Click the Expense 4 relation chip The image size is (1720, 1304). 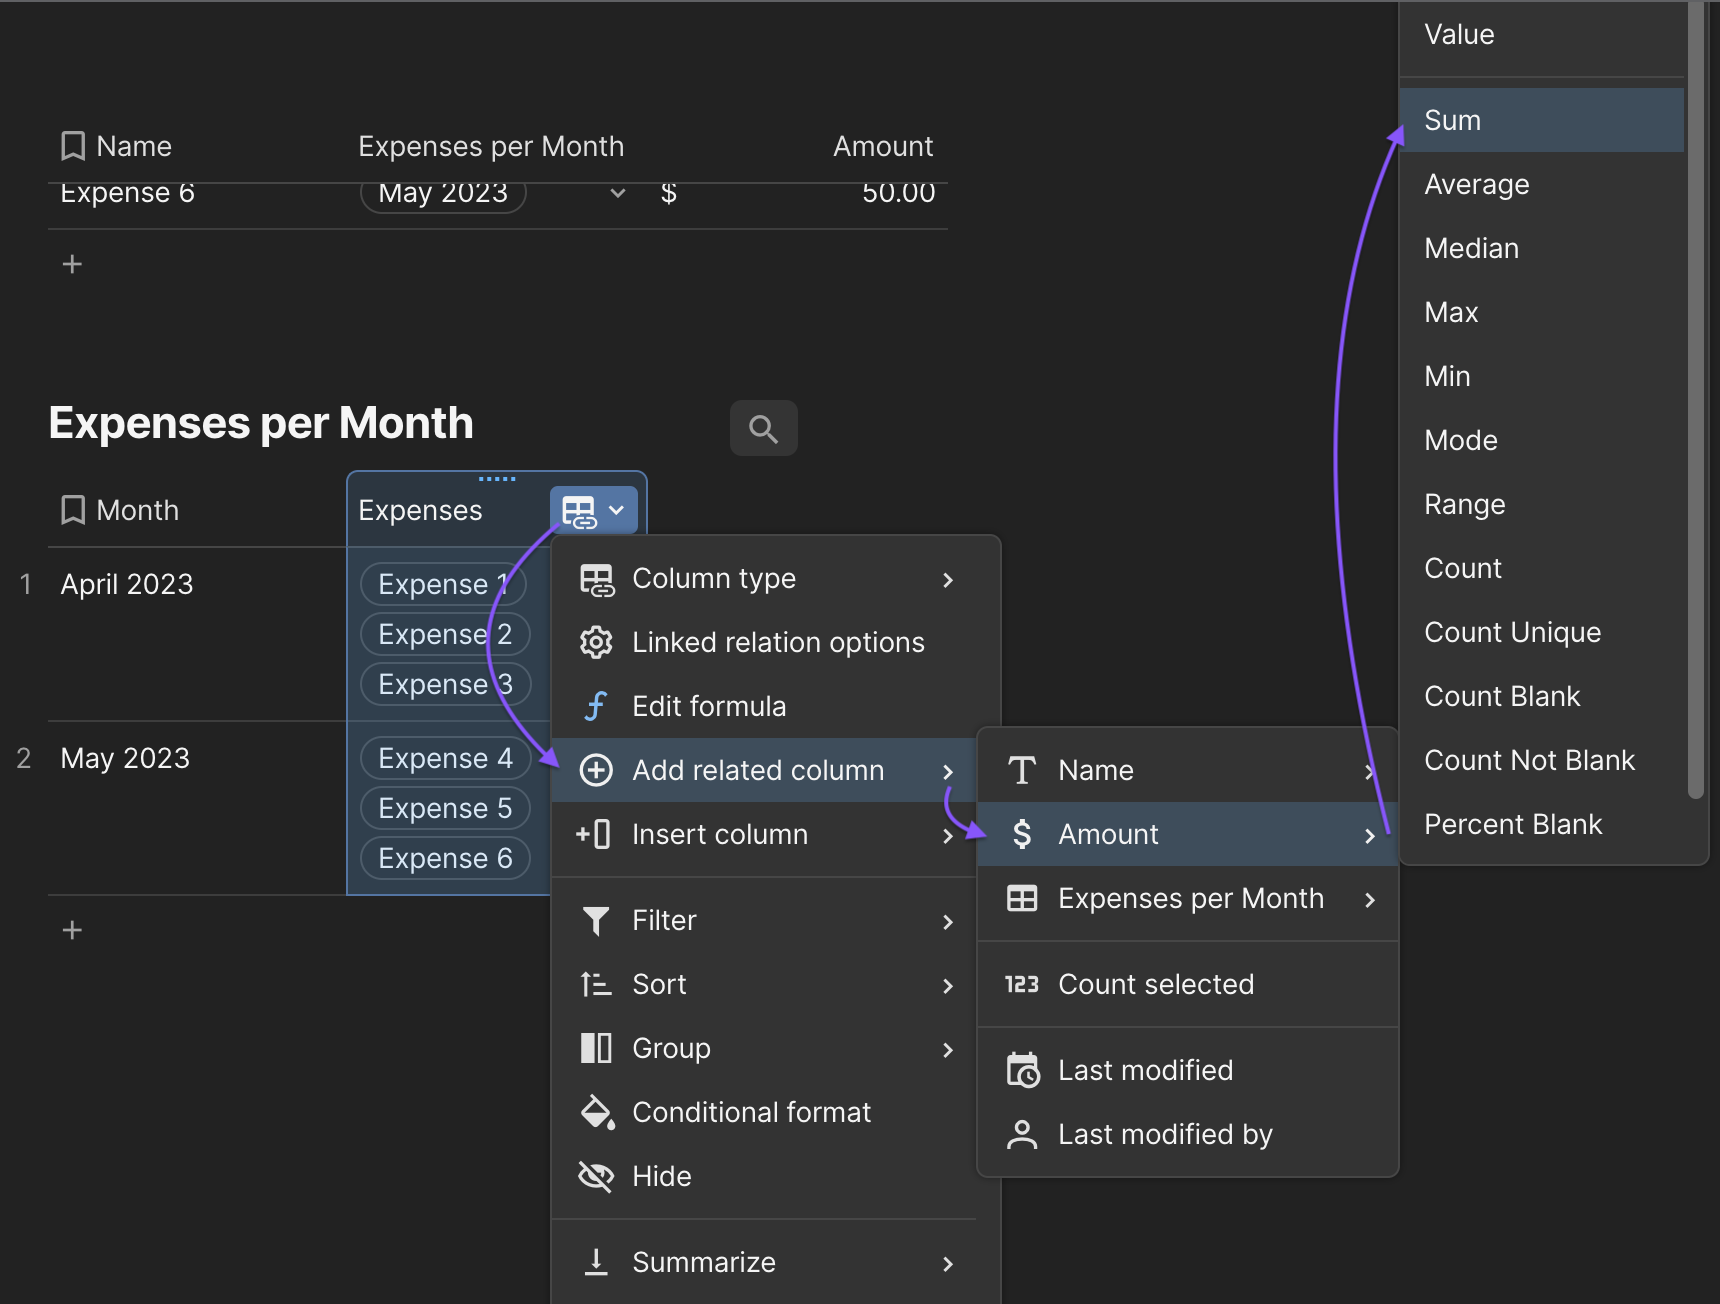point(445,758)
